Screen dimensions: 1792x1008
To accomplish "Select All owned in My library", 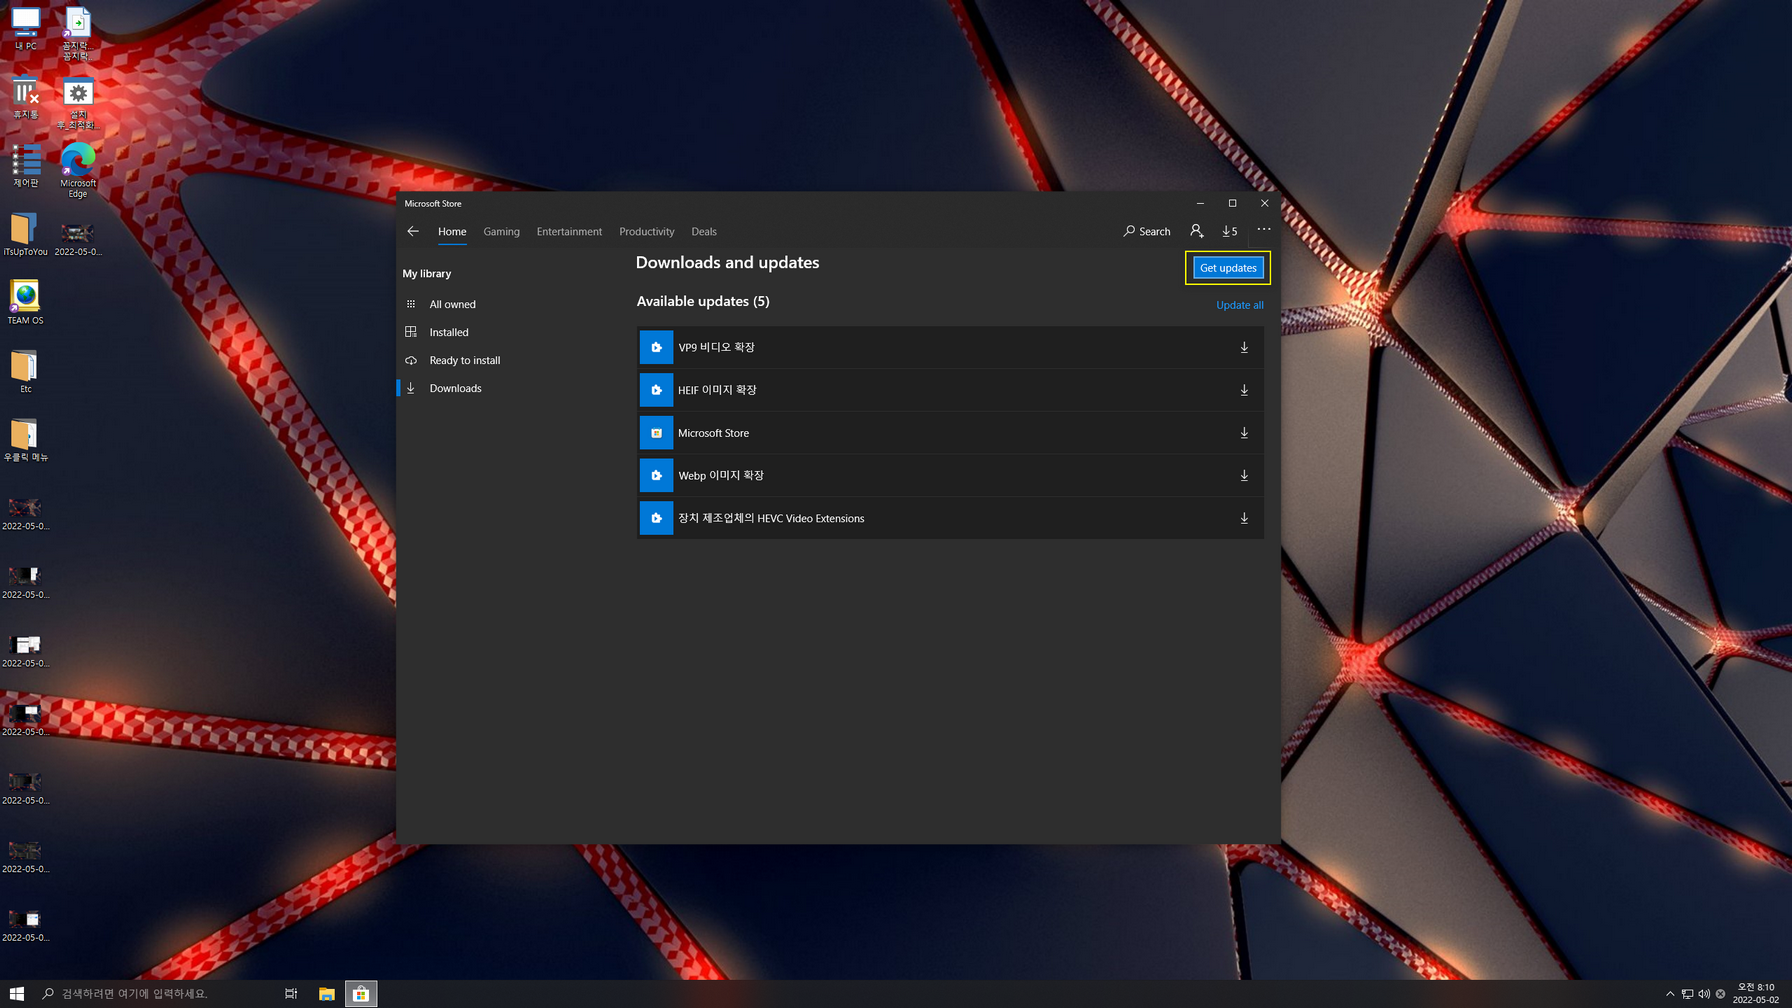I will pyautogui.click(x=452, y=304).
